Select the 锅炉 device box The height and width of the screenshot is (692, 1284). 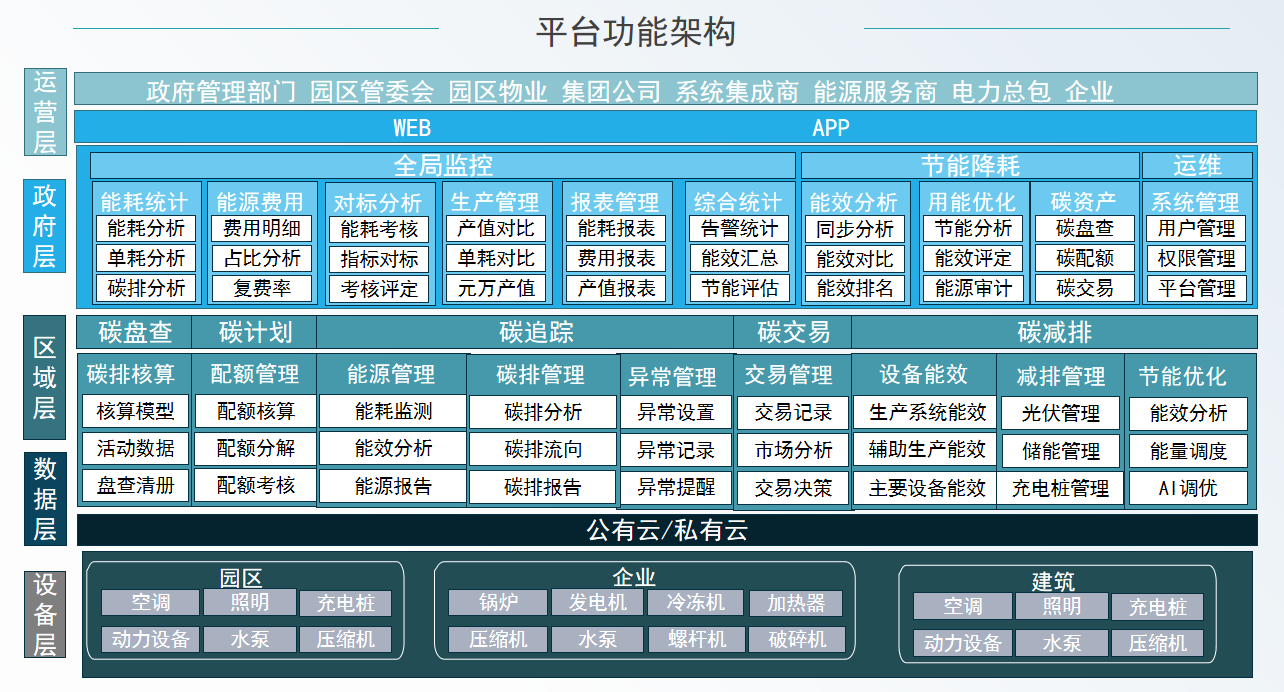(x=498, y=603)
